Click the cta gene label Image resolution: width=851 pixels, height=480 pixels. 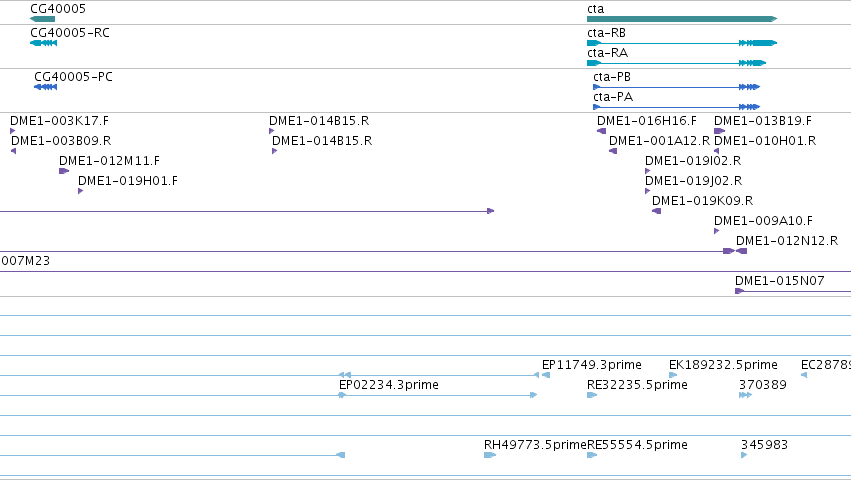pyautogui.click(x=595, y=9)
